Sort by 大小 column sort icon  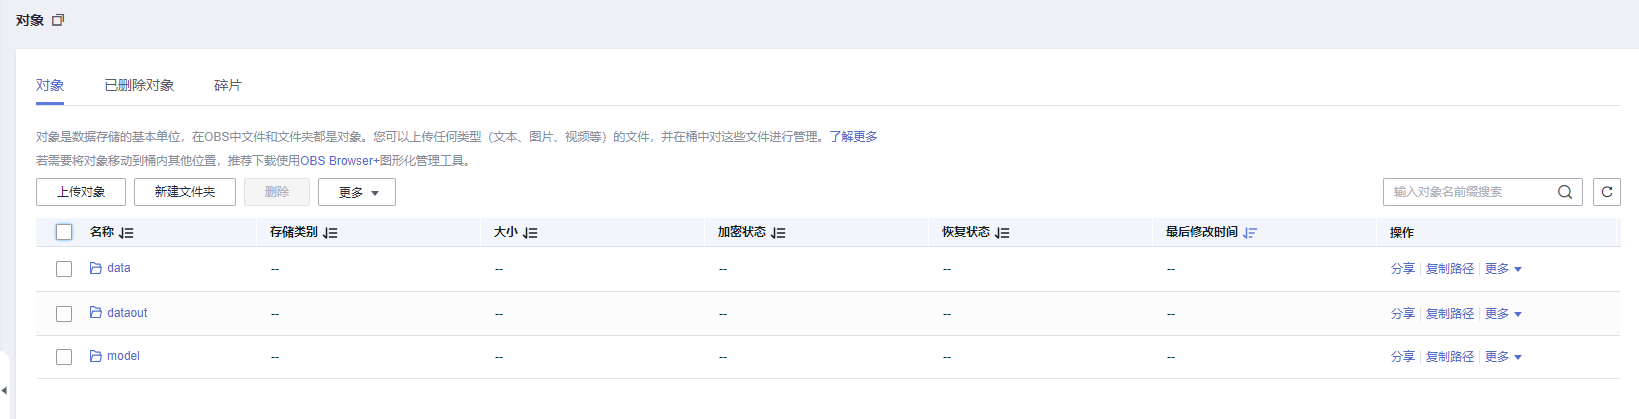tap(530, 233)
